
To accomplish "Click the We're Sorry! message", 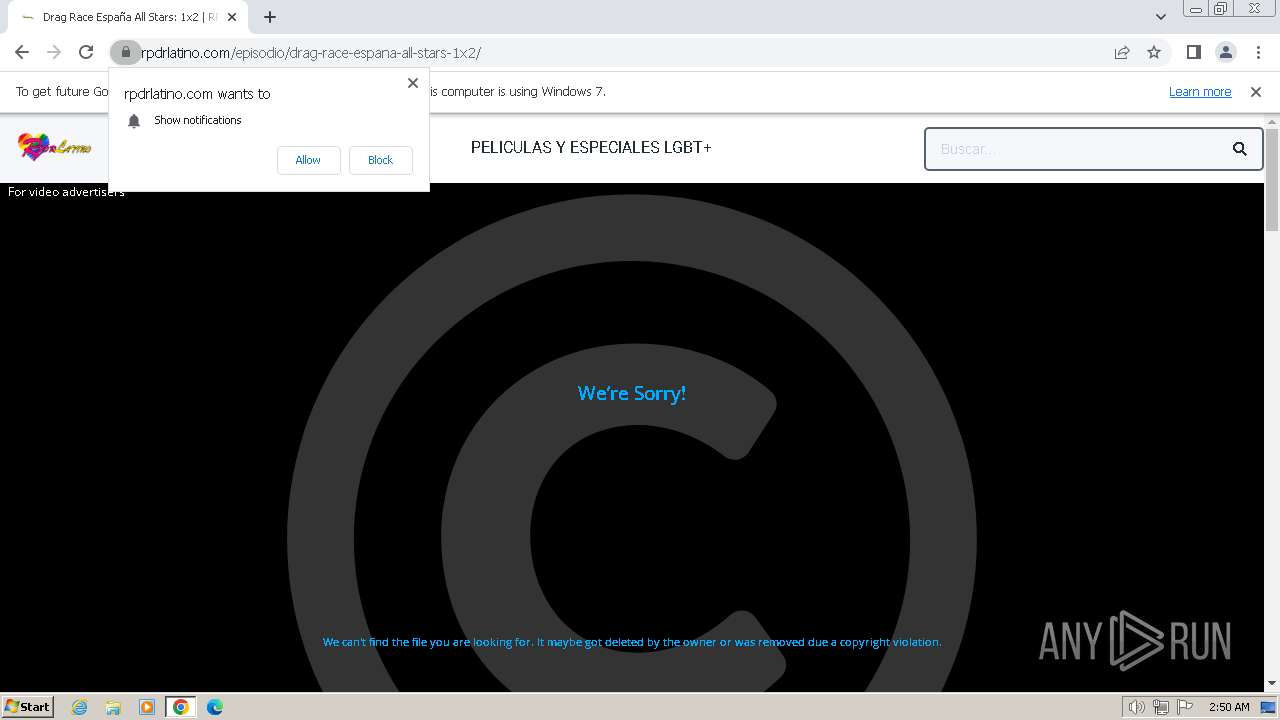I will pyautogui.click(x=632, y=393).
